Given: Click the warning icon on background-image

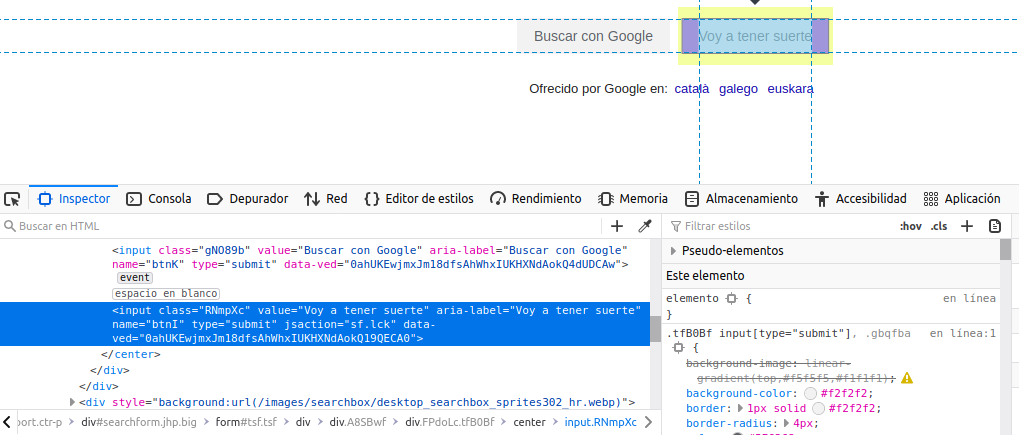Looking at the screenshot, I should click(x=907, y=378).
